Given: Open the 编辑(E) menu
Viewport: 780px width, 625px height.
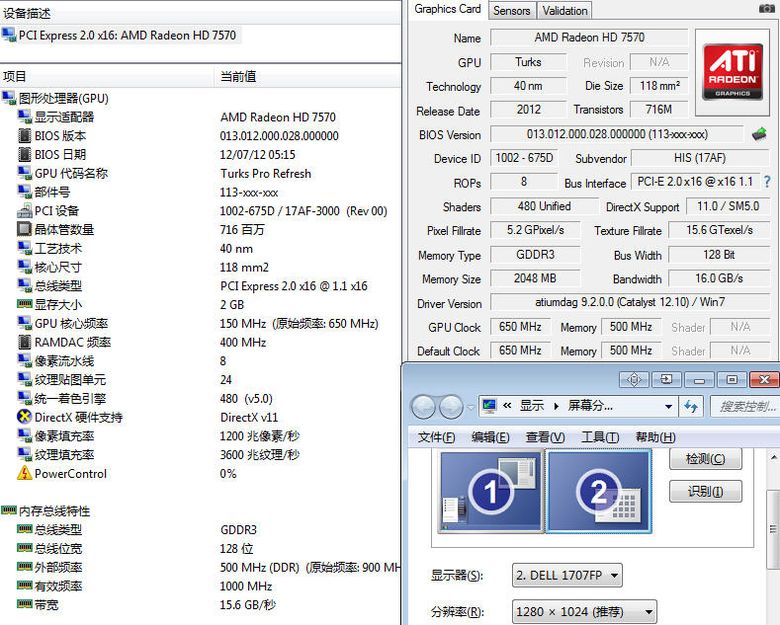Looking at the screenshot, I should [x=490, y=437].
